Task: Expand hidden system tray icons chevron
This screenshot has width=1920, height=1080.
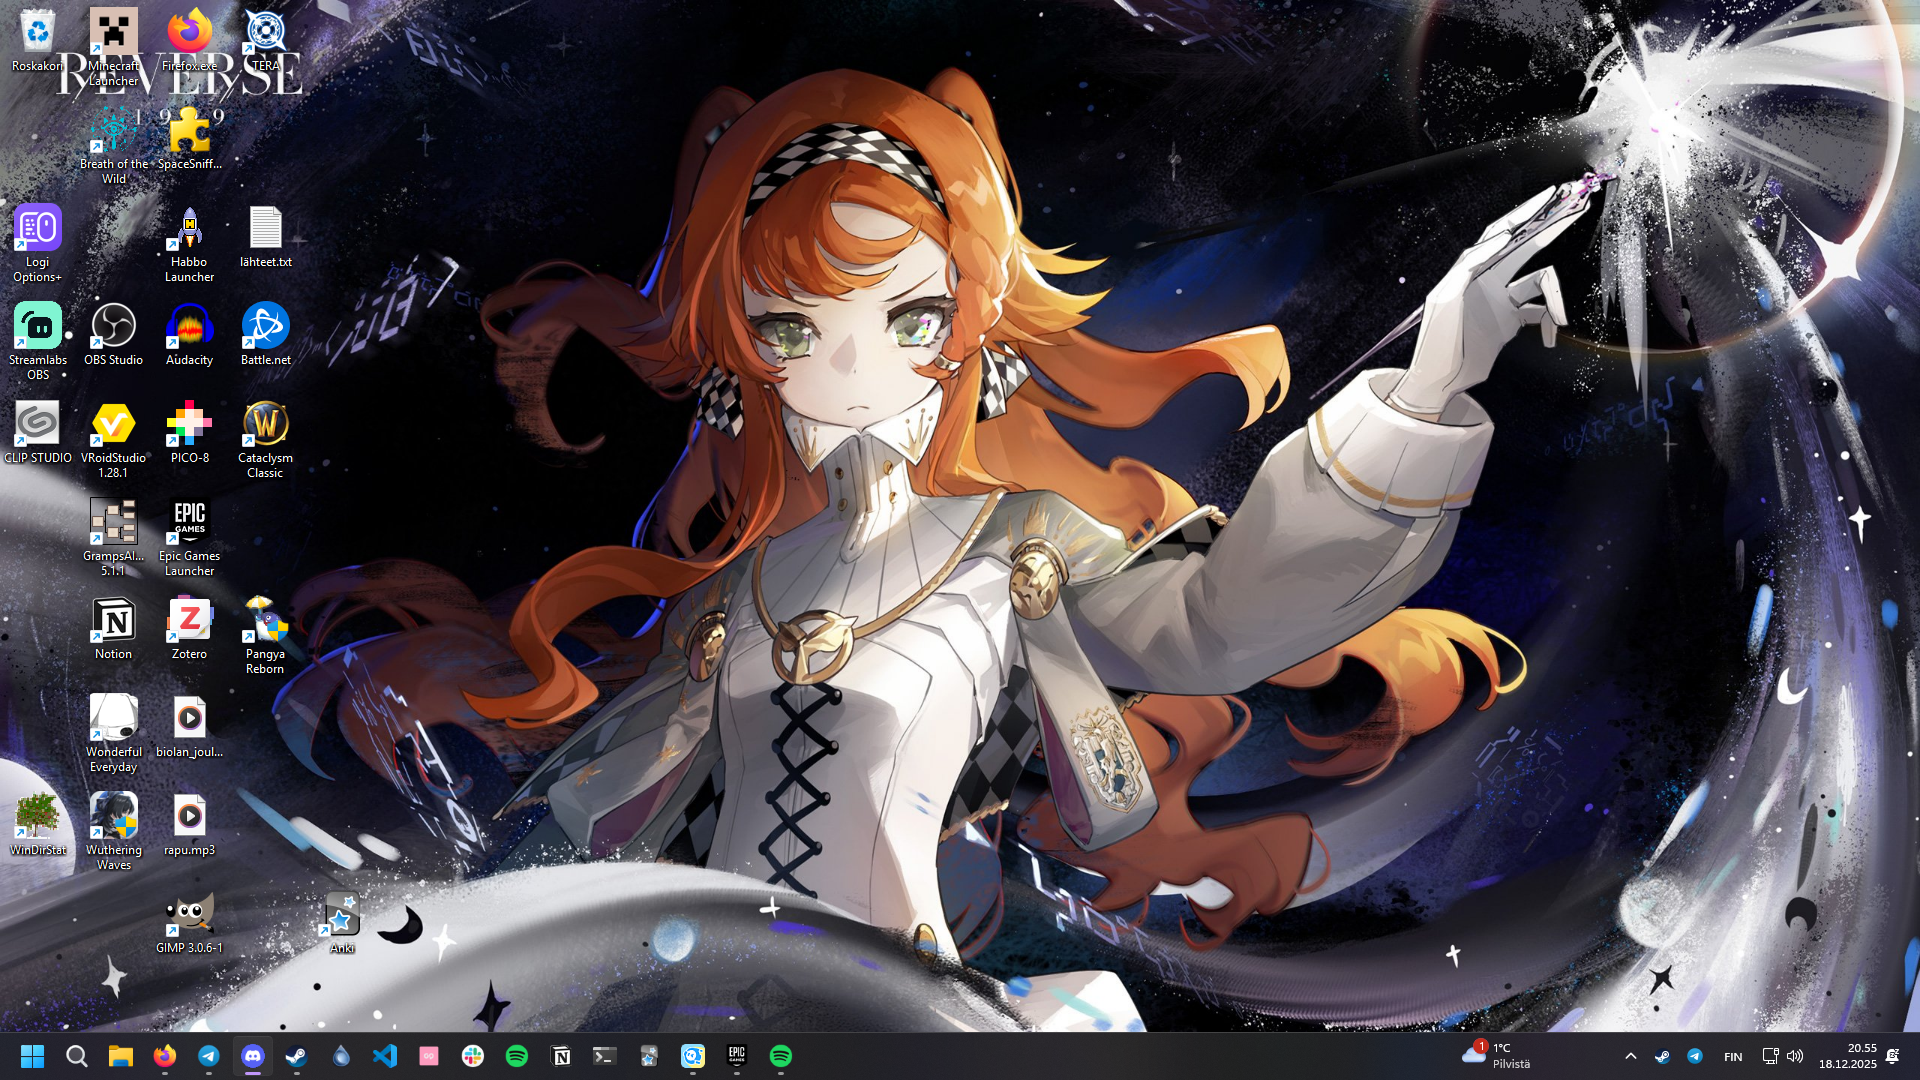Action: [1631, 1056]
